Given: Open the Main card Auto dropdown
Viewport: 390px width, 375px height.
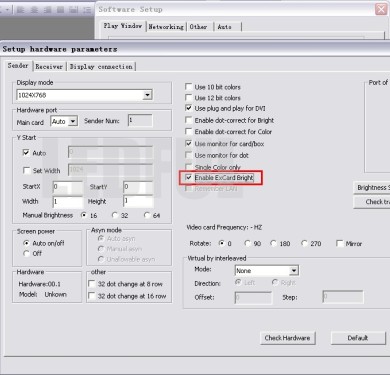Looking at the screenshot, I should (73, 121).
